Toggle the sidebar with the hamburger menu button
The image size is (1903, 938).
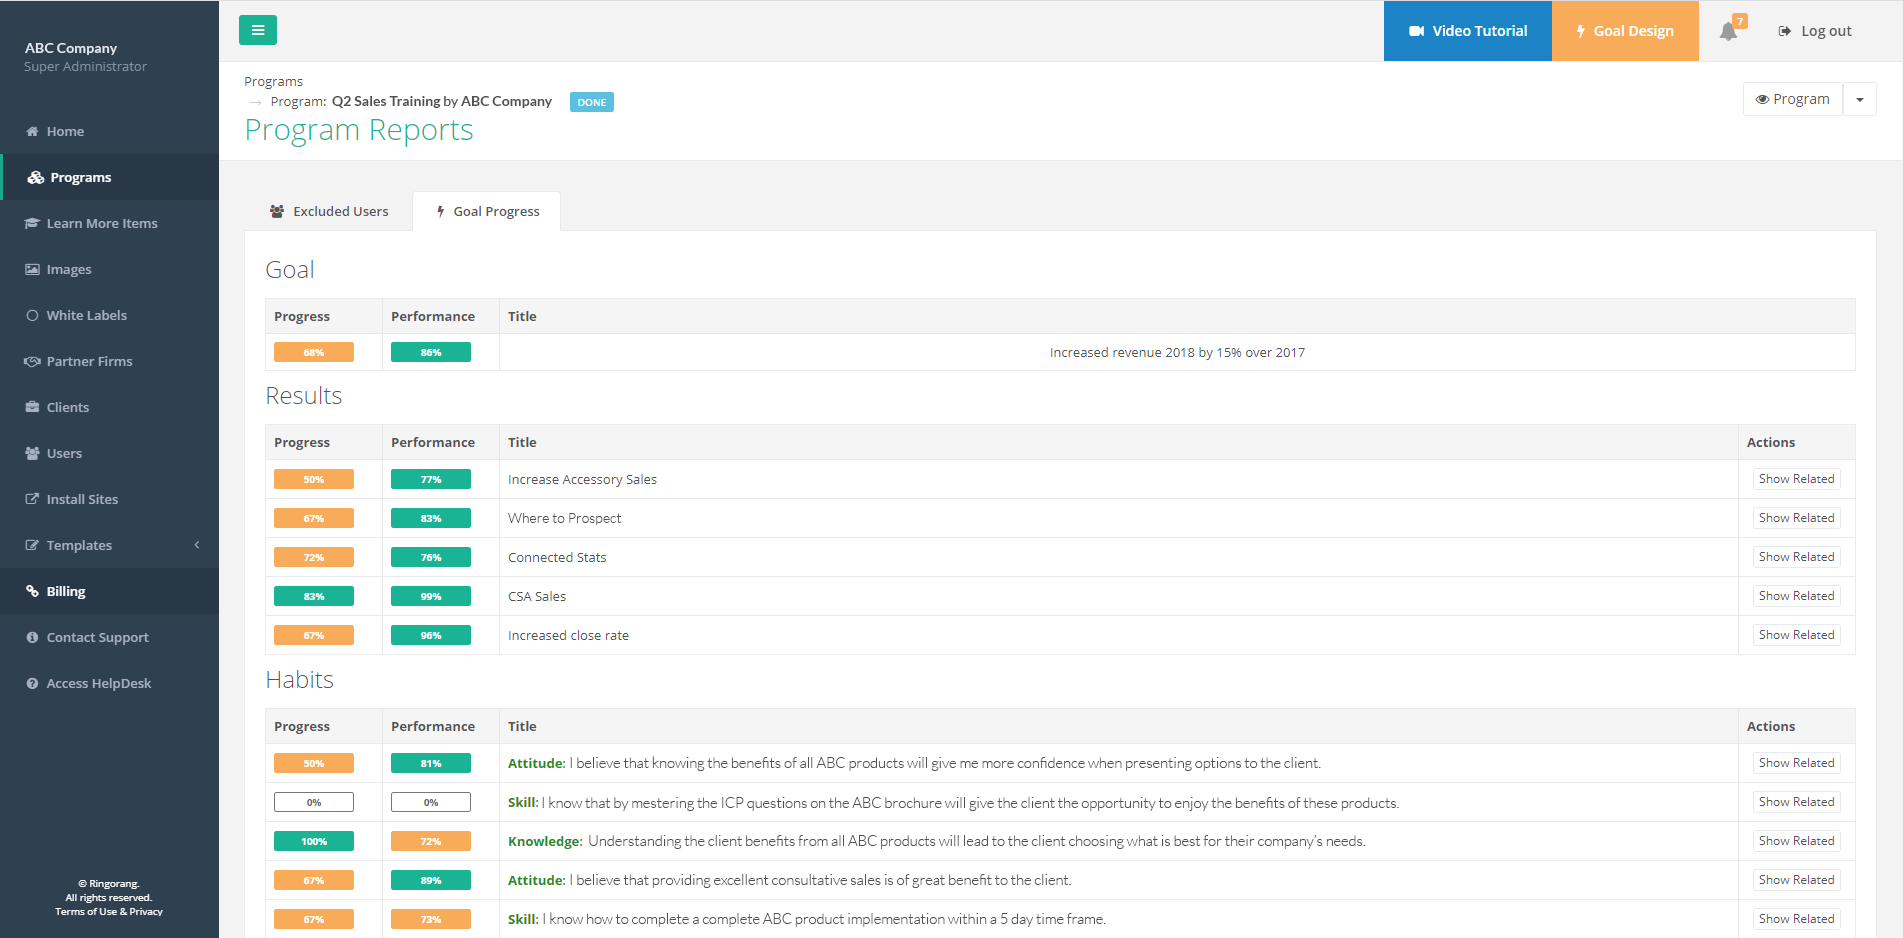258,30
